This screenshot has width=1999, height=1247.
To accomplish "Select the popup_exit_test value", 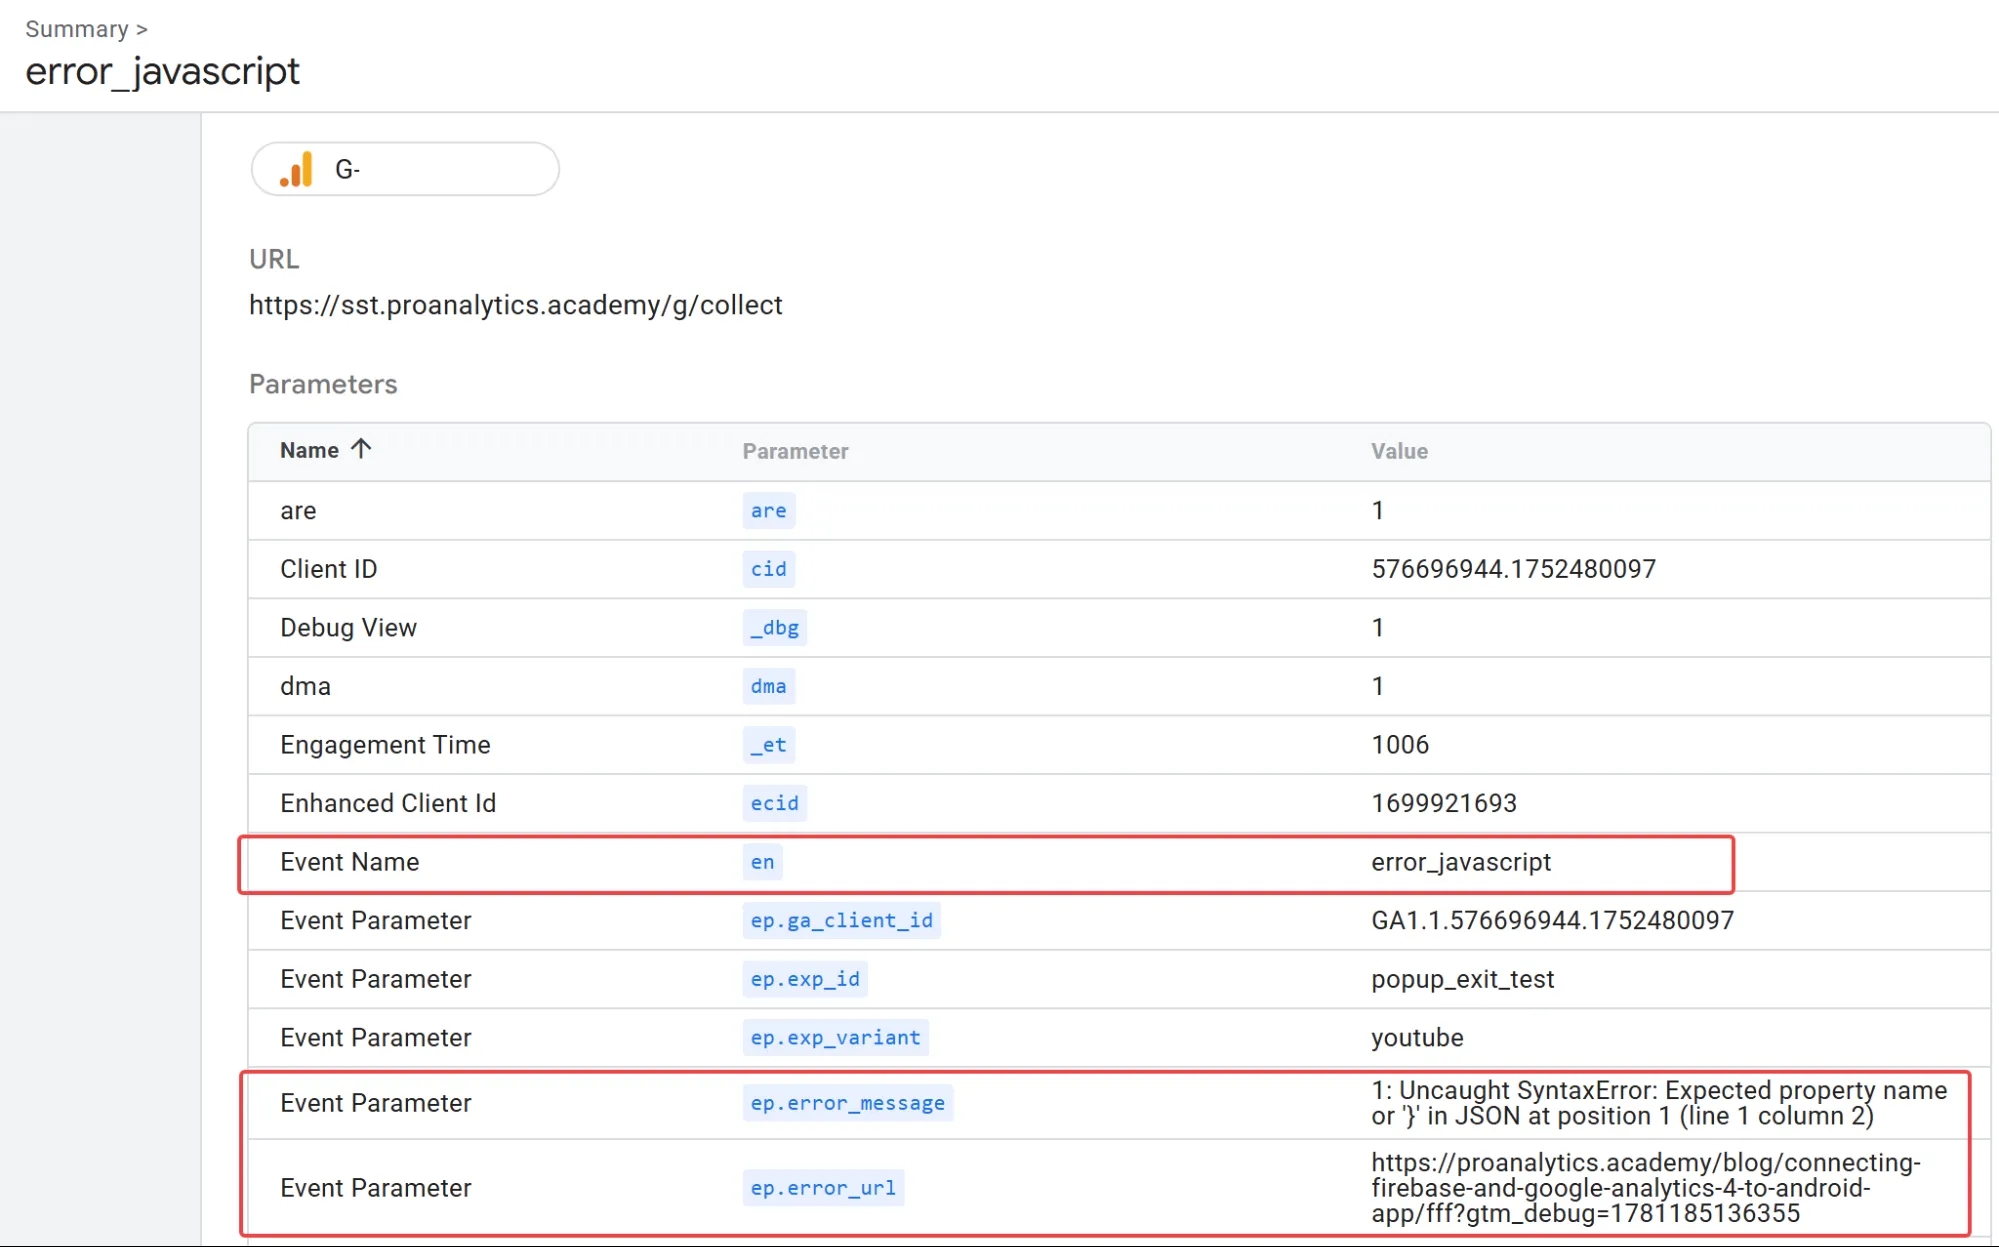I will 1462,979.
